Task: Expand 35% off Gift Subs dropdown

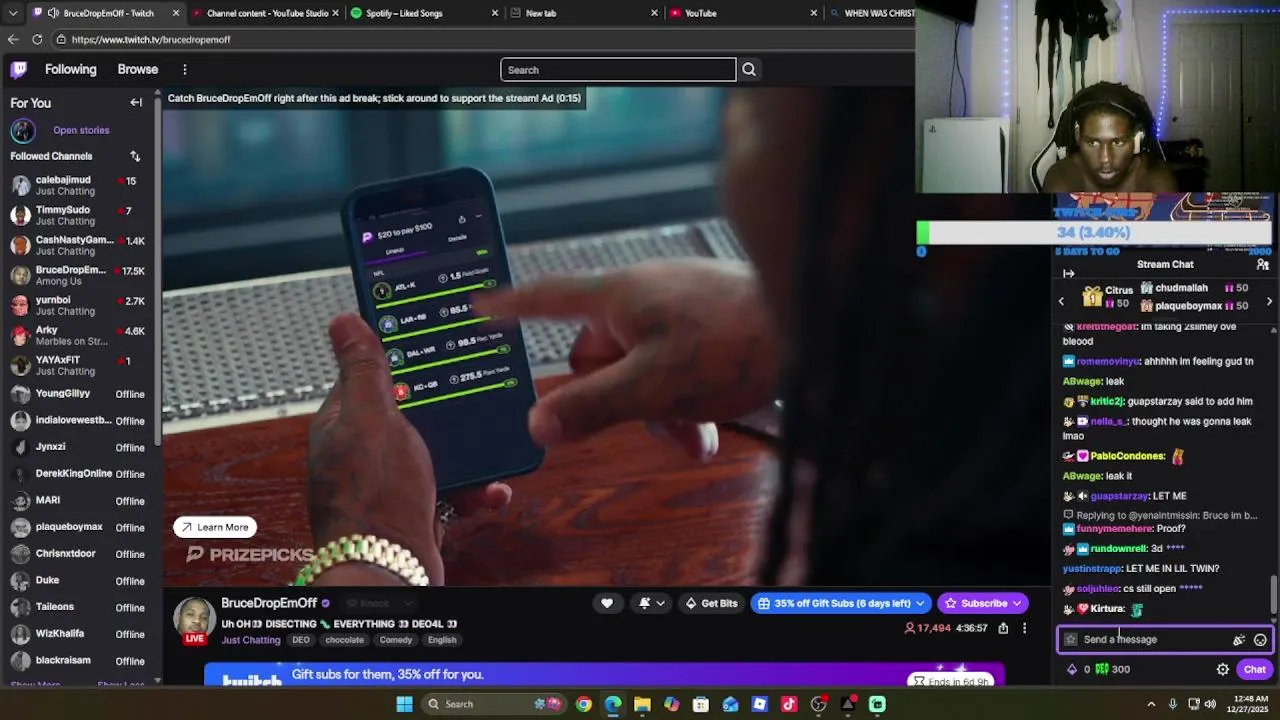Action: coord(920,603)
